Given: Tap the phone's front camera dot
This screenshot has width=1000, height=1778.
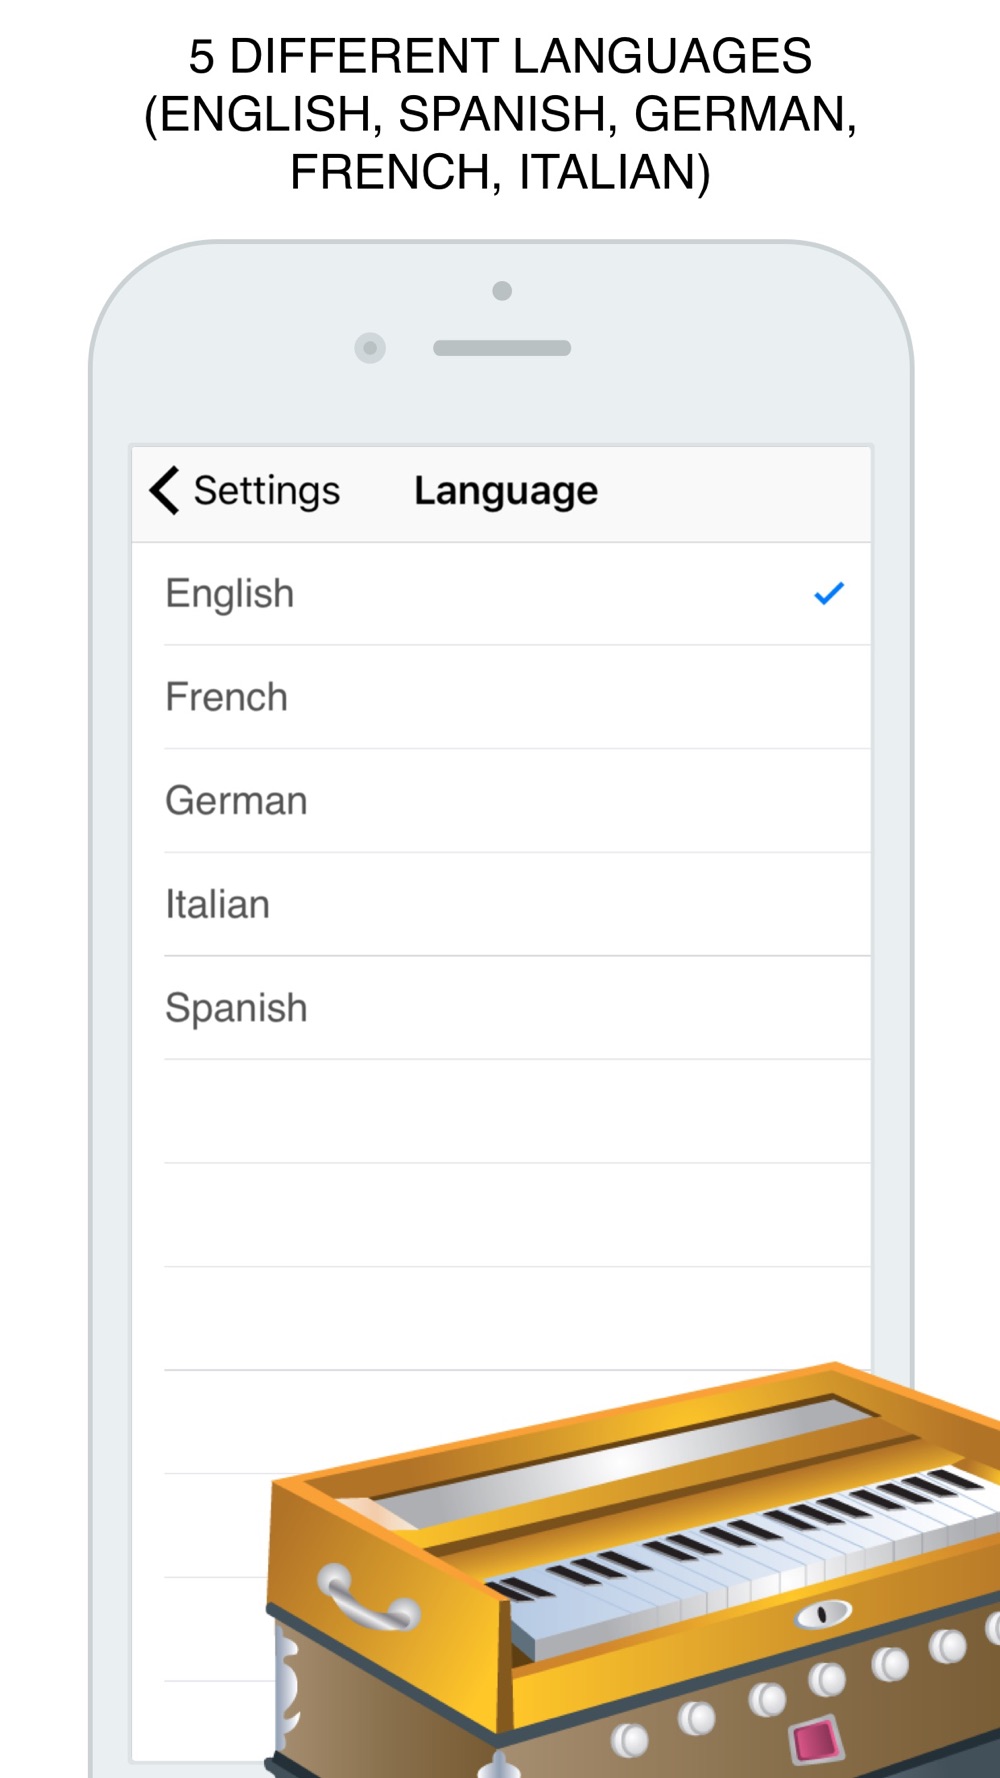Looking at the screenshot, I should 370,348.
